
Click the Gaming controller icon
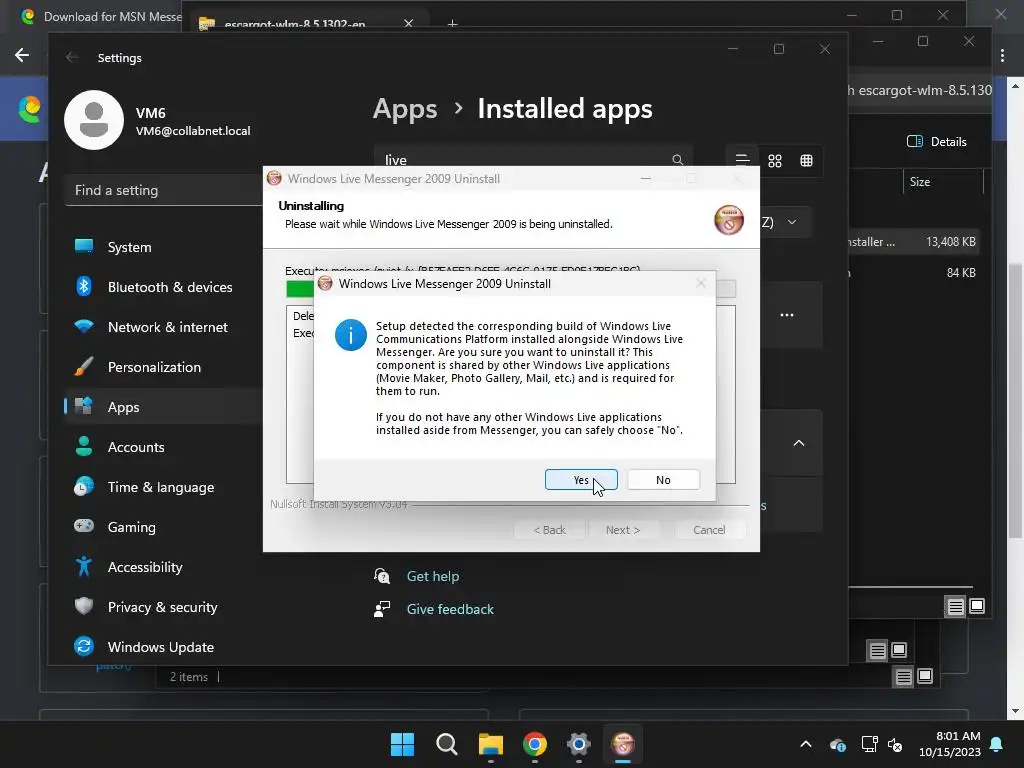coord(84,526)
